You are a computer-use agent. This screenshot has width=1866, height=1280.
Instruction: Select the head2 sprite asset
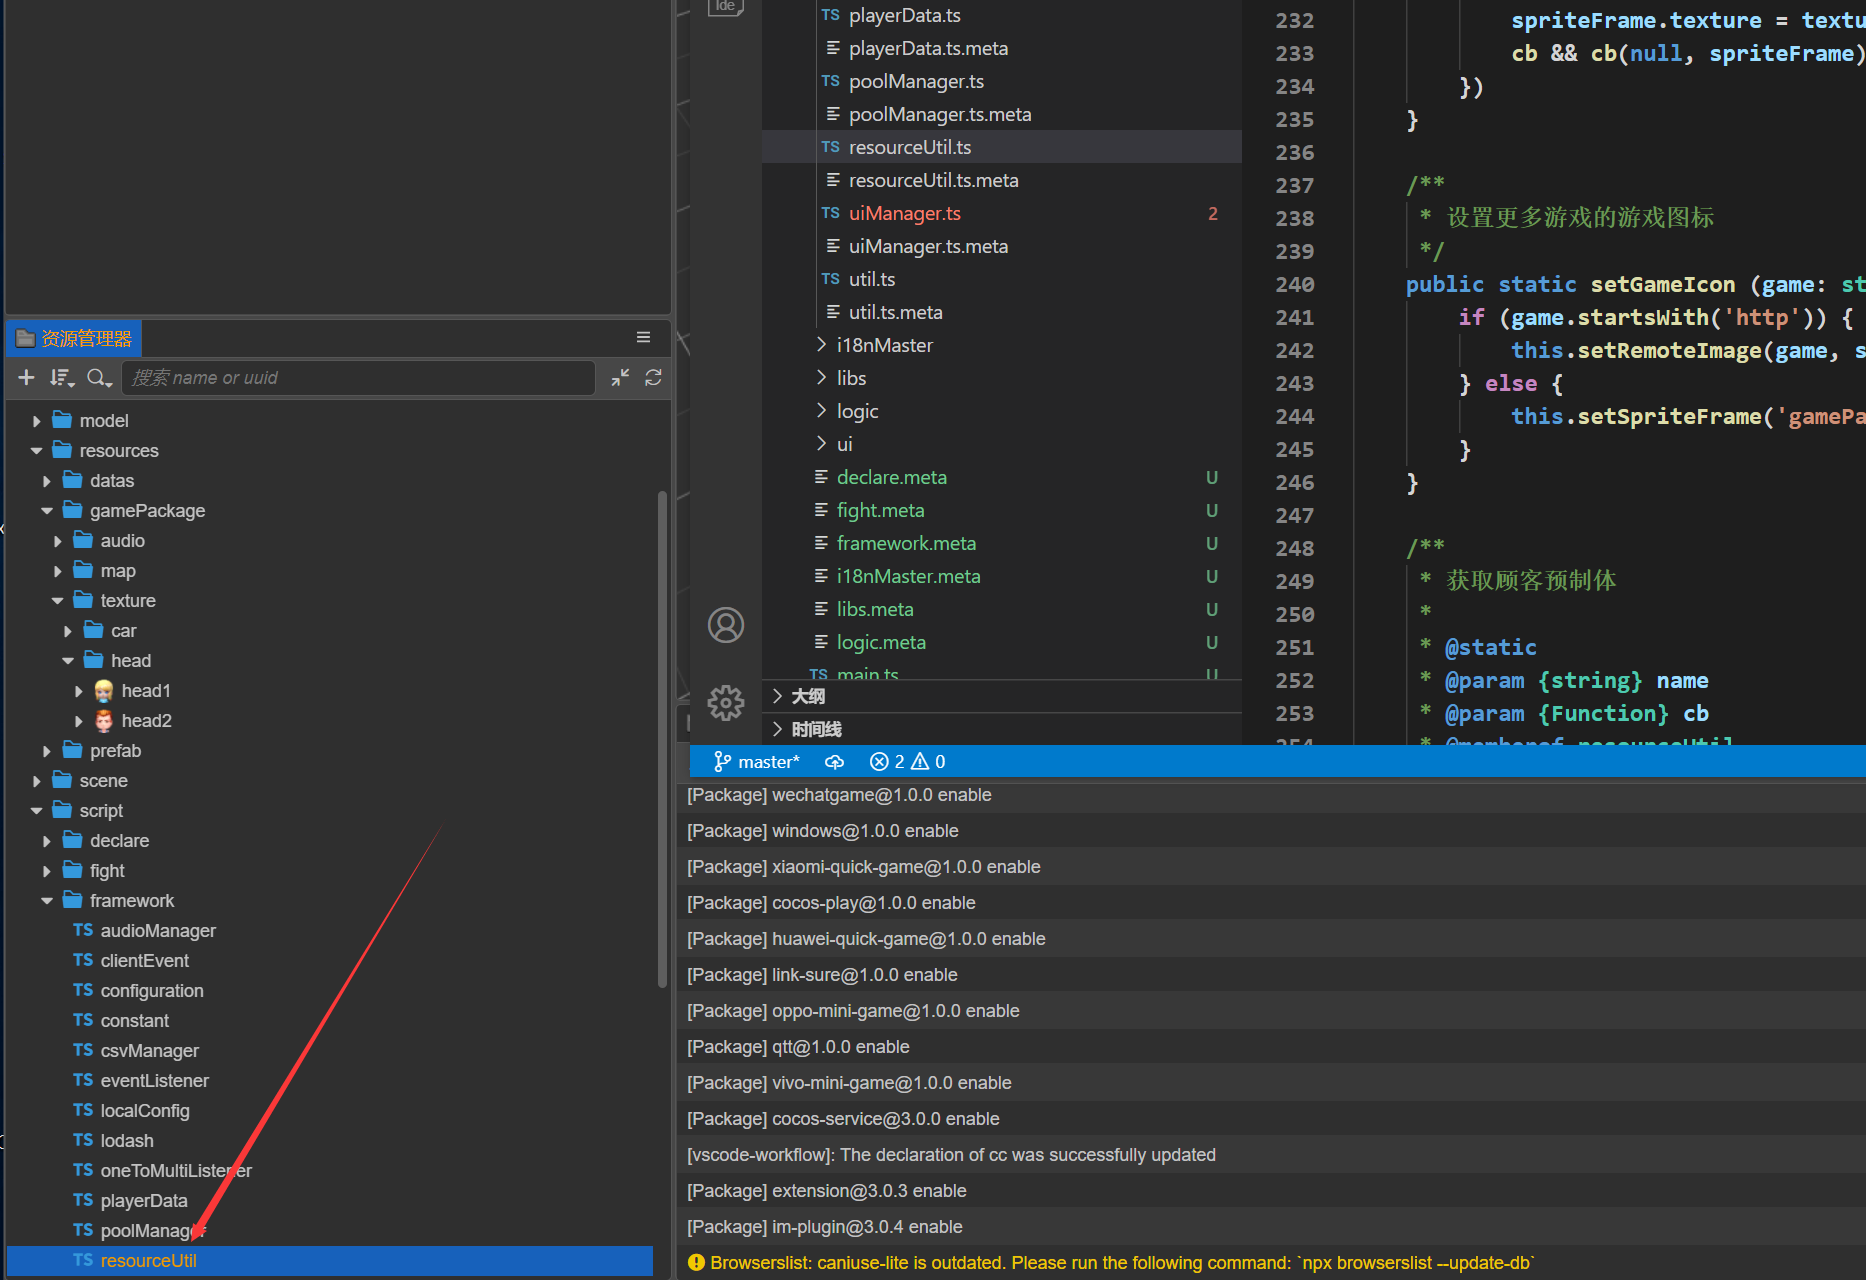[x=146, y=721]
